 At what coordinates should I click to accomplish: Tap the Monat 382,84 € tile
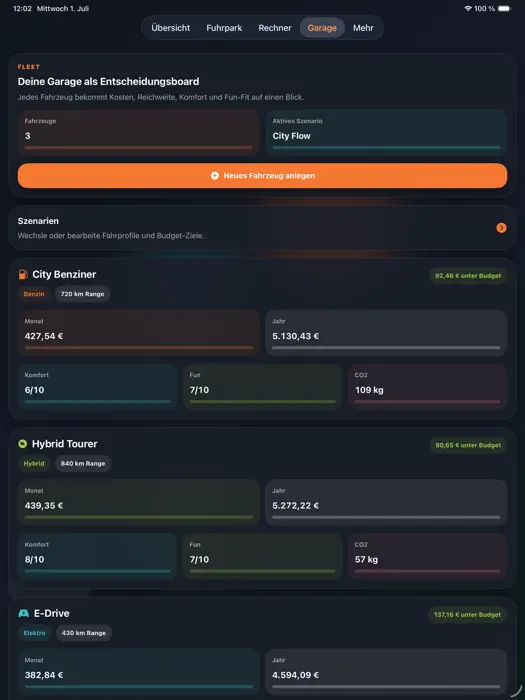pos(139,672)
